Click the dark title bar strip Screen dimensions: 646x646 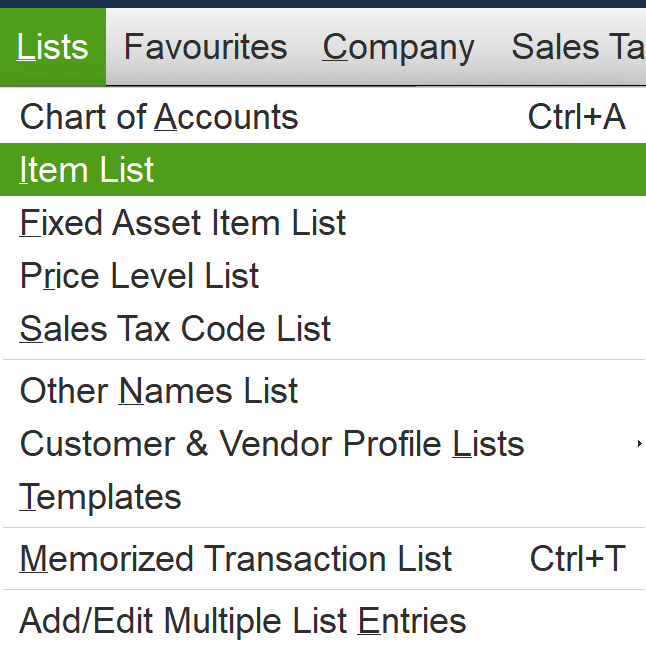click(x=323, y=4)
